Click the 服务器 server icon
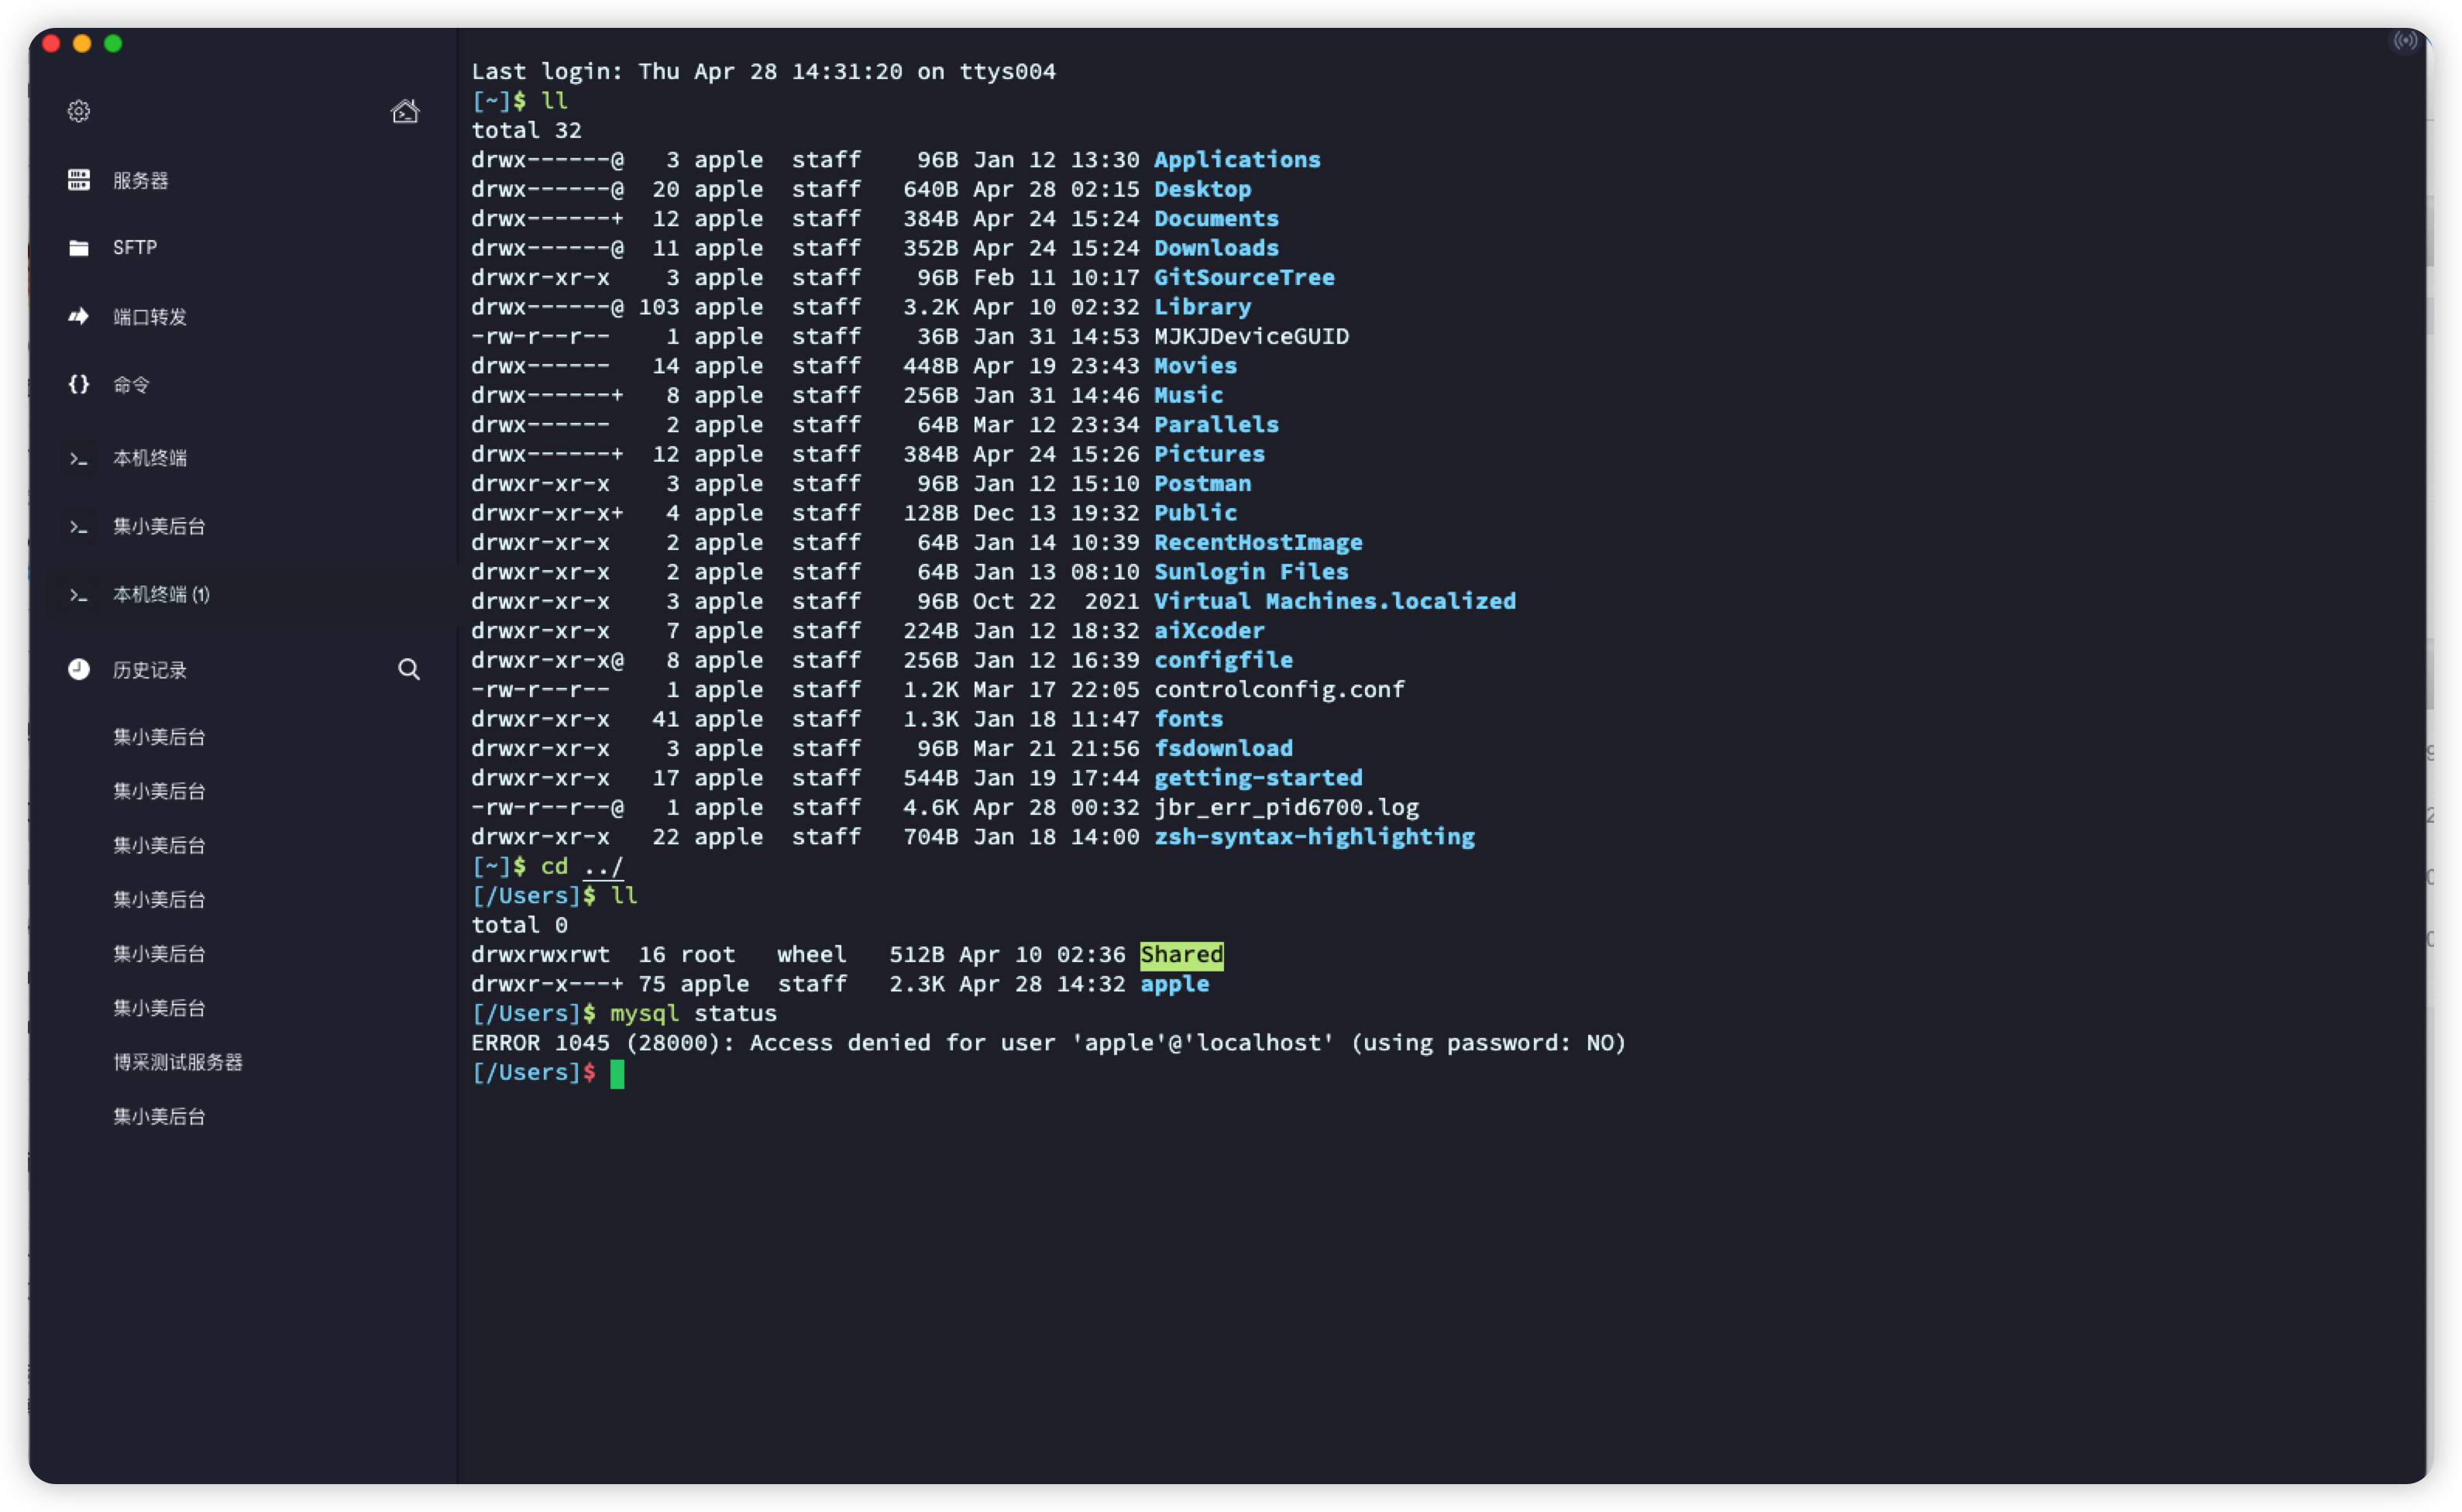2462x1512 pixels. (x=79, y=180)
